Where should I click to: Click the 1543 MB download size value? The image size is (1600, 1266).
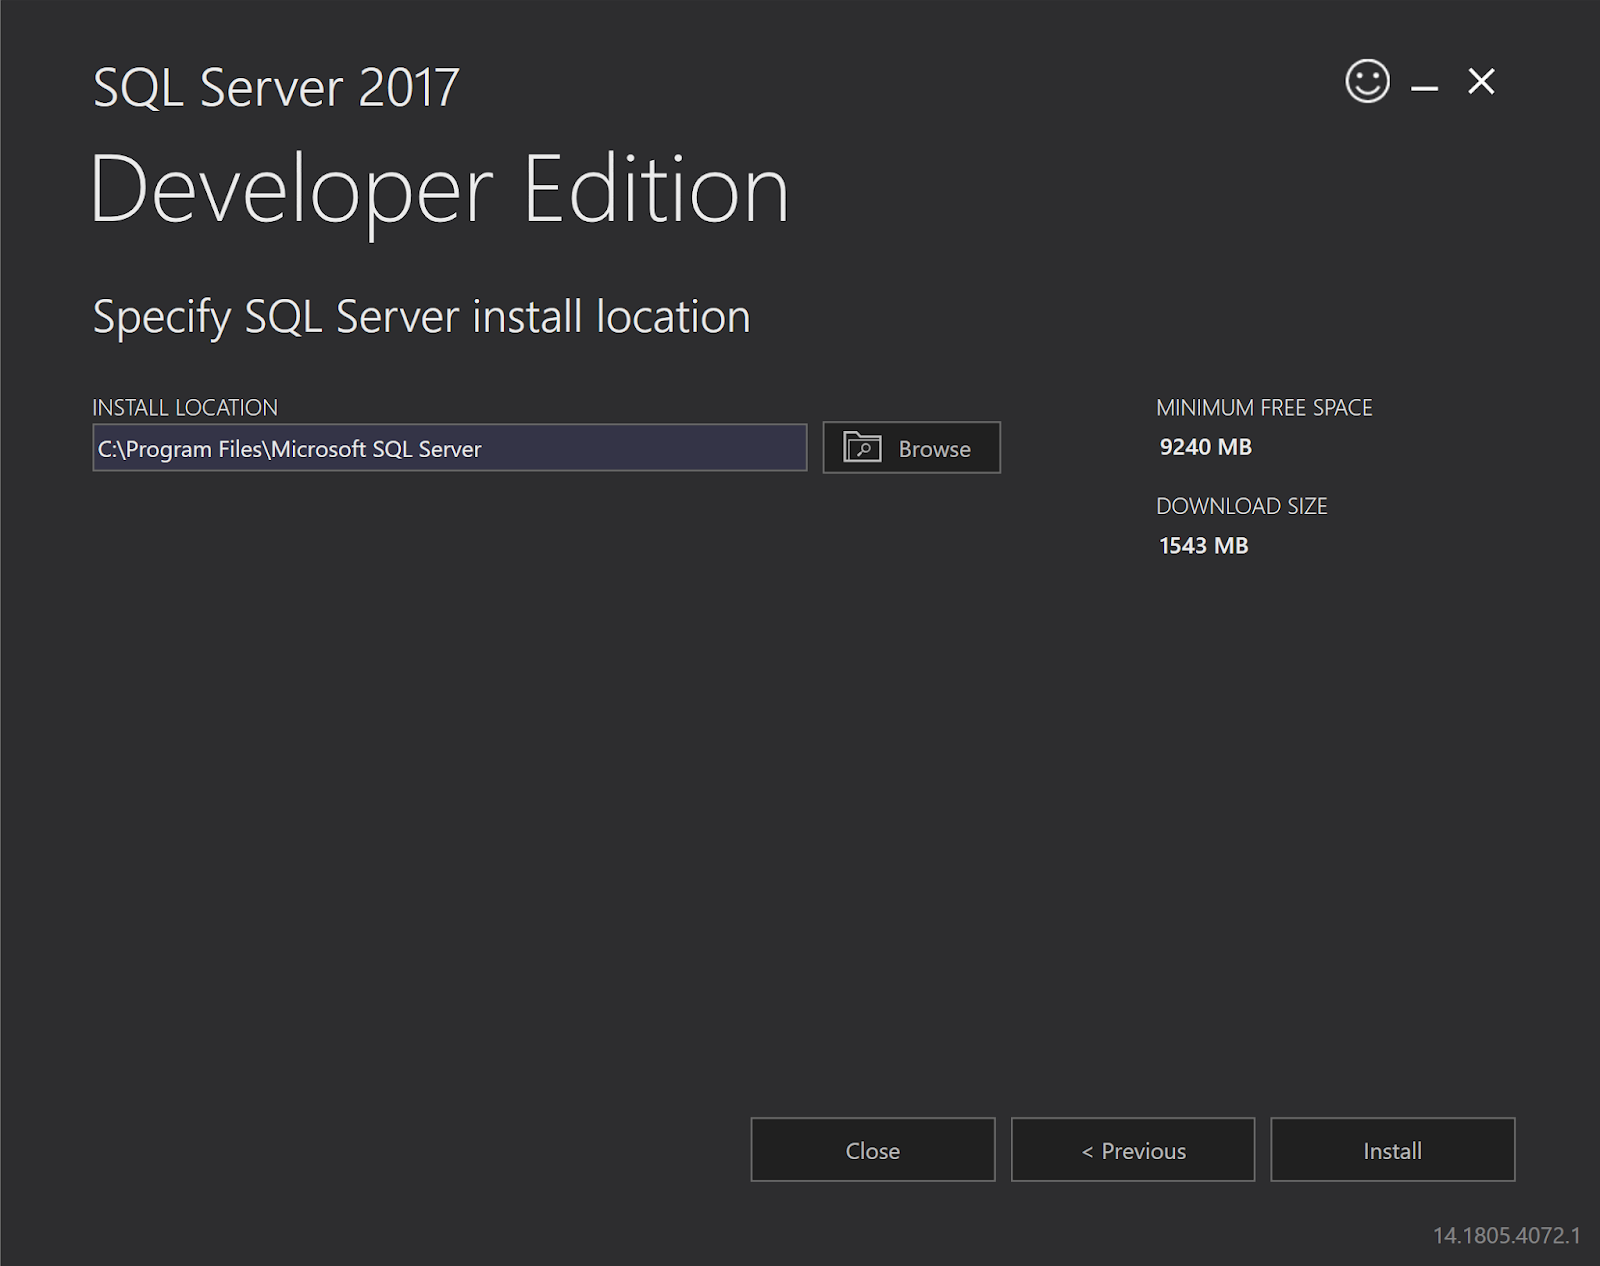tap(1203, 545)
